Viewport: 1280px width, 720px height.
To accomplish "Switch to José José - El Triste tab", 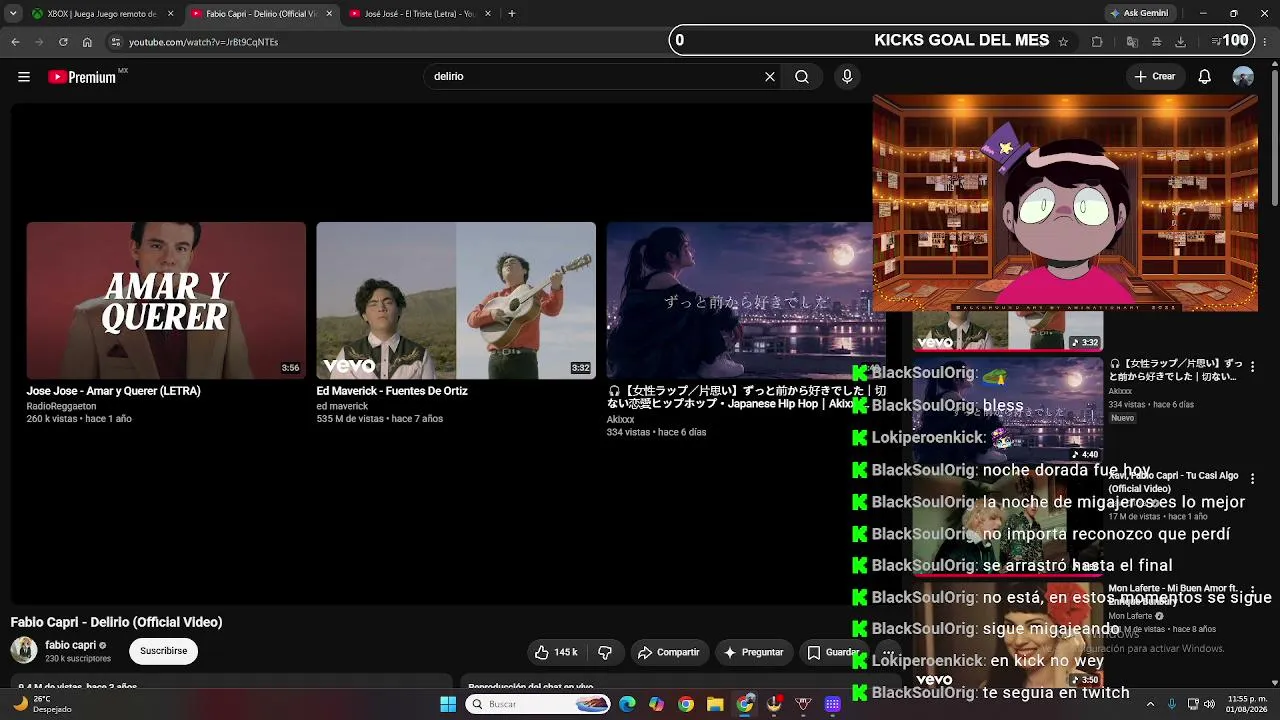I will click(x=420, y=14).
